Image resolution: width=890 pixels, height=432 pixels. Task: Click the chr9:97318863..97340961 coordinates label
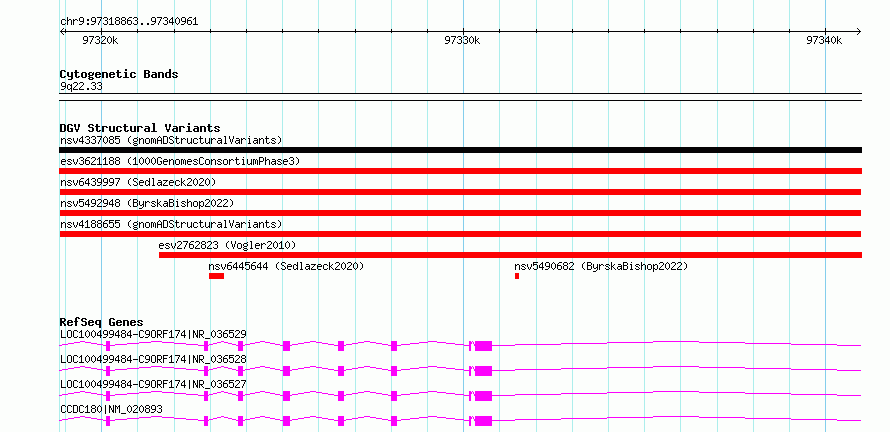[129, 22]
